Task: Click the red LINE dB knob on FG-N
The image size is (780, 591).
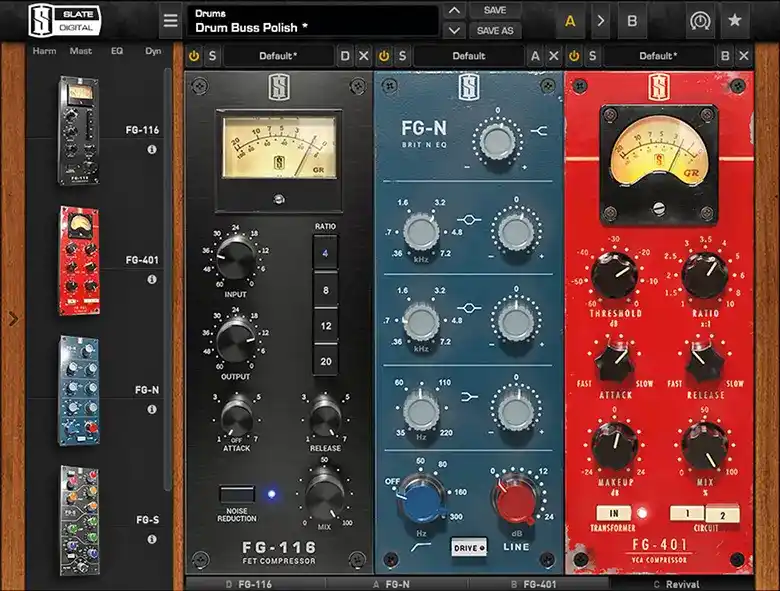Action: 515,498
